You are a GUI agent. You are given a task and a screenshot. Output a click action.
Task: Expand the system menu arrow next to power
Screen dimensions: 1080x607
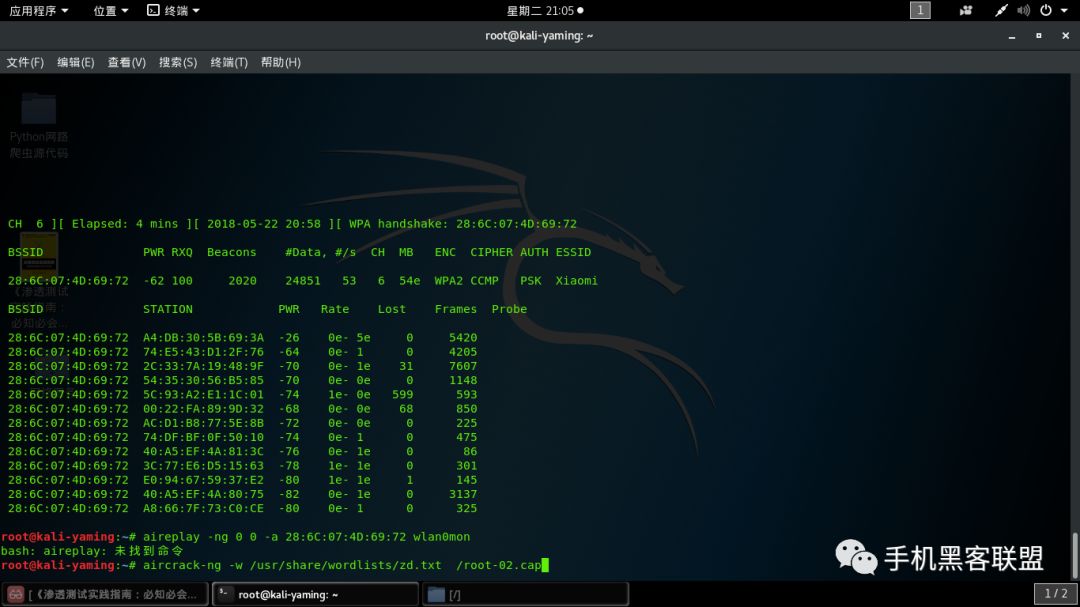[x=1064, y=10]
